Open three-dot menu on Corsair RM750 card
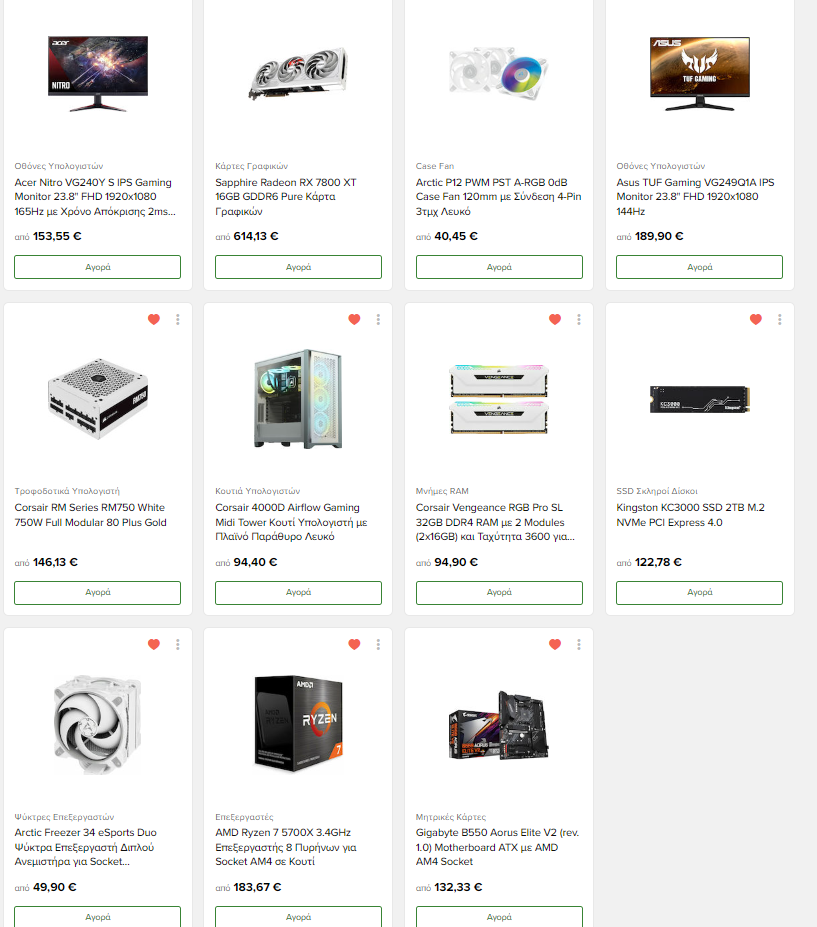The width and height of the screenshot is (817, 927). coord(177,319)
